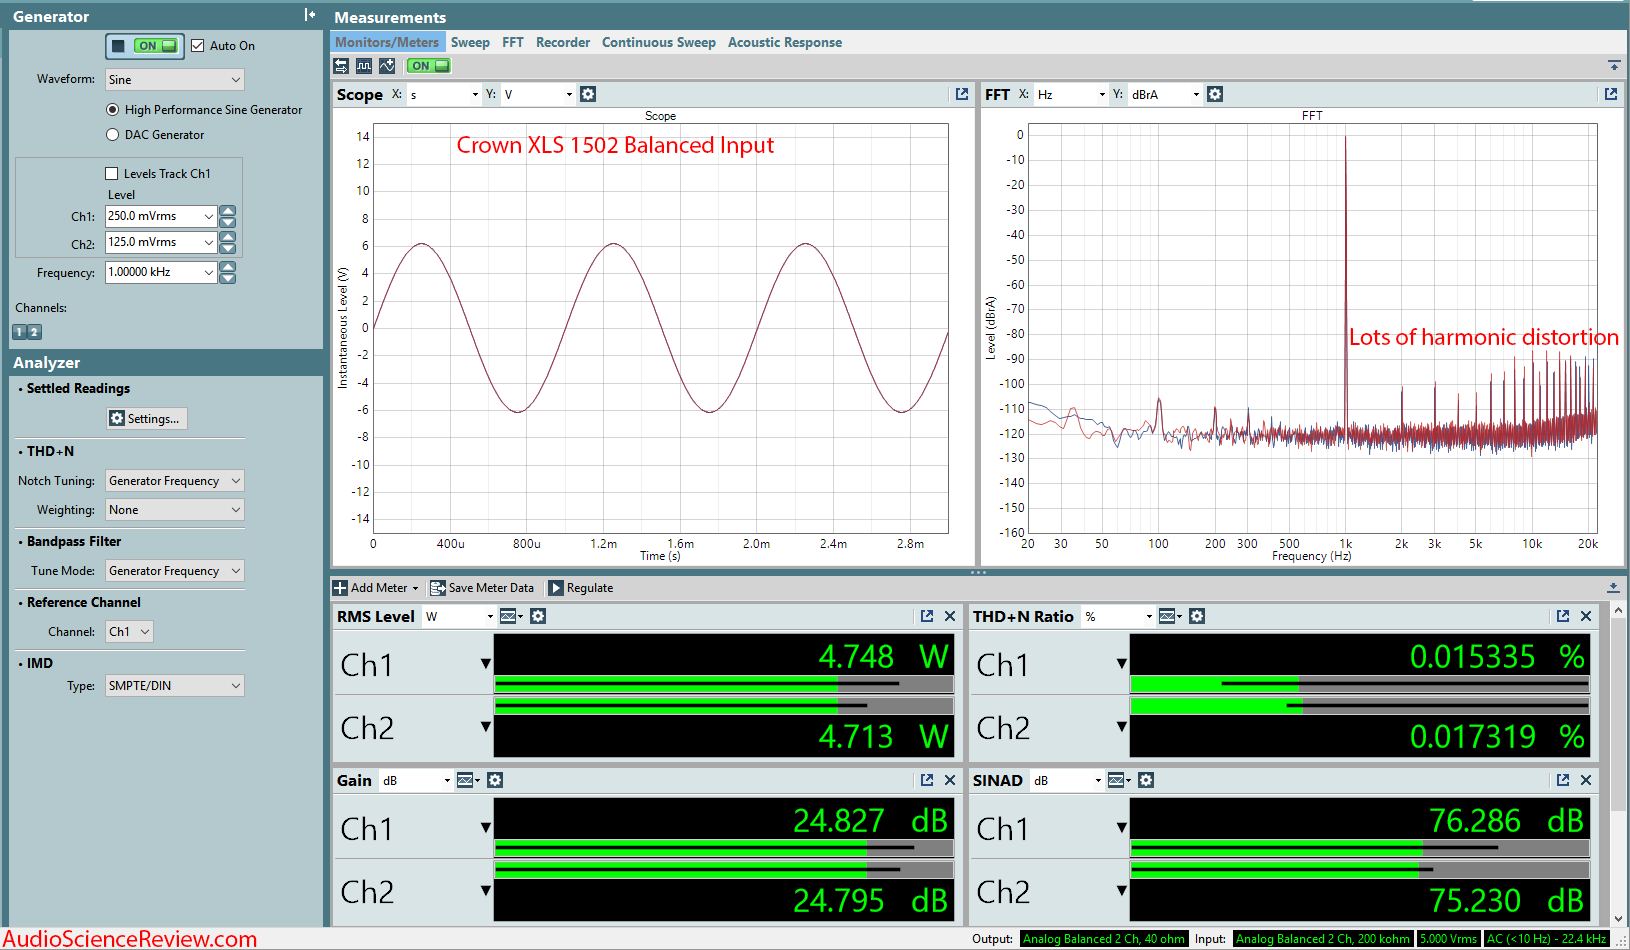
Task: Increase Ch1 level with up stepper
Action: 228,211
